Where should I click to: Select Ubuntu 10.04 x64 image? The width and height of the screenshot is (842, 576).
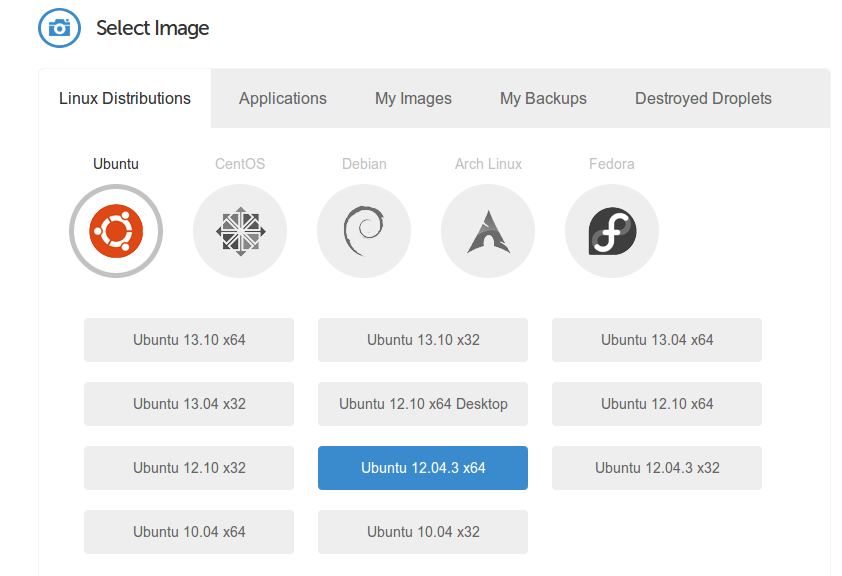pyautogui.click(x=189, y=531)
